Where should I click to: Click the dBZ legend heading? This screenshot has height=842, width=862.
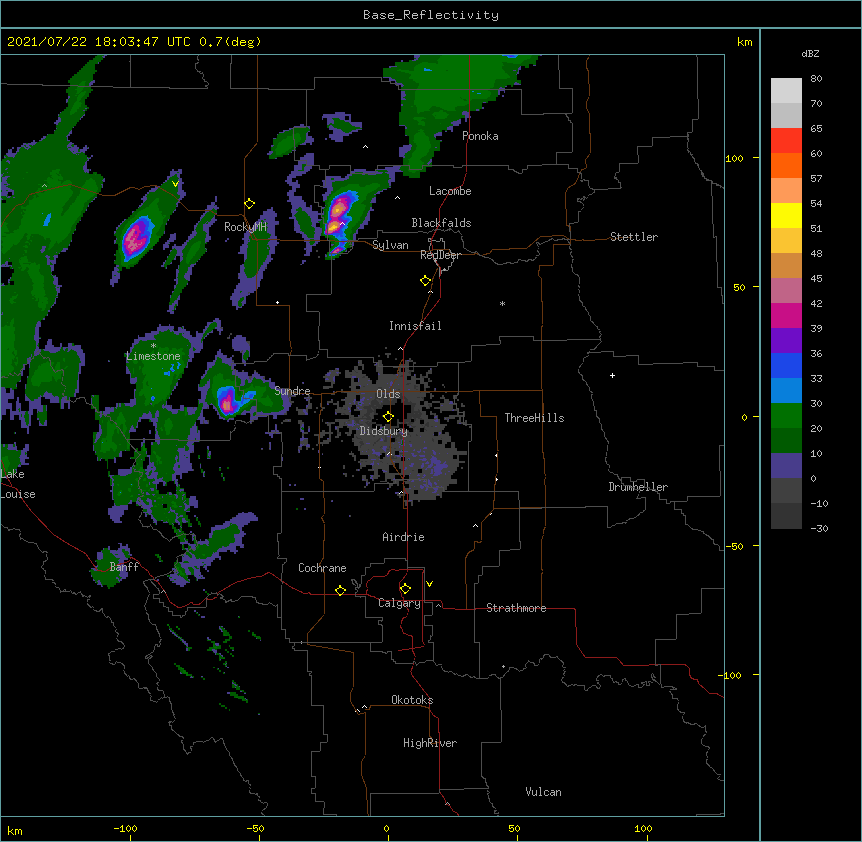810,53
